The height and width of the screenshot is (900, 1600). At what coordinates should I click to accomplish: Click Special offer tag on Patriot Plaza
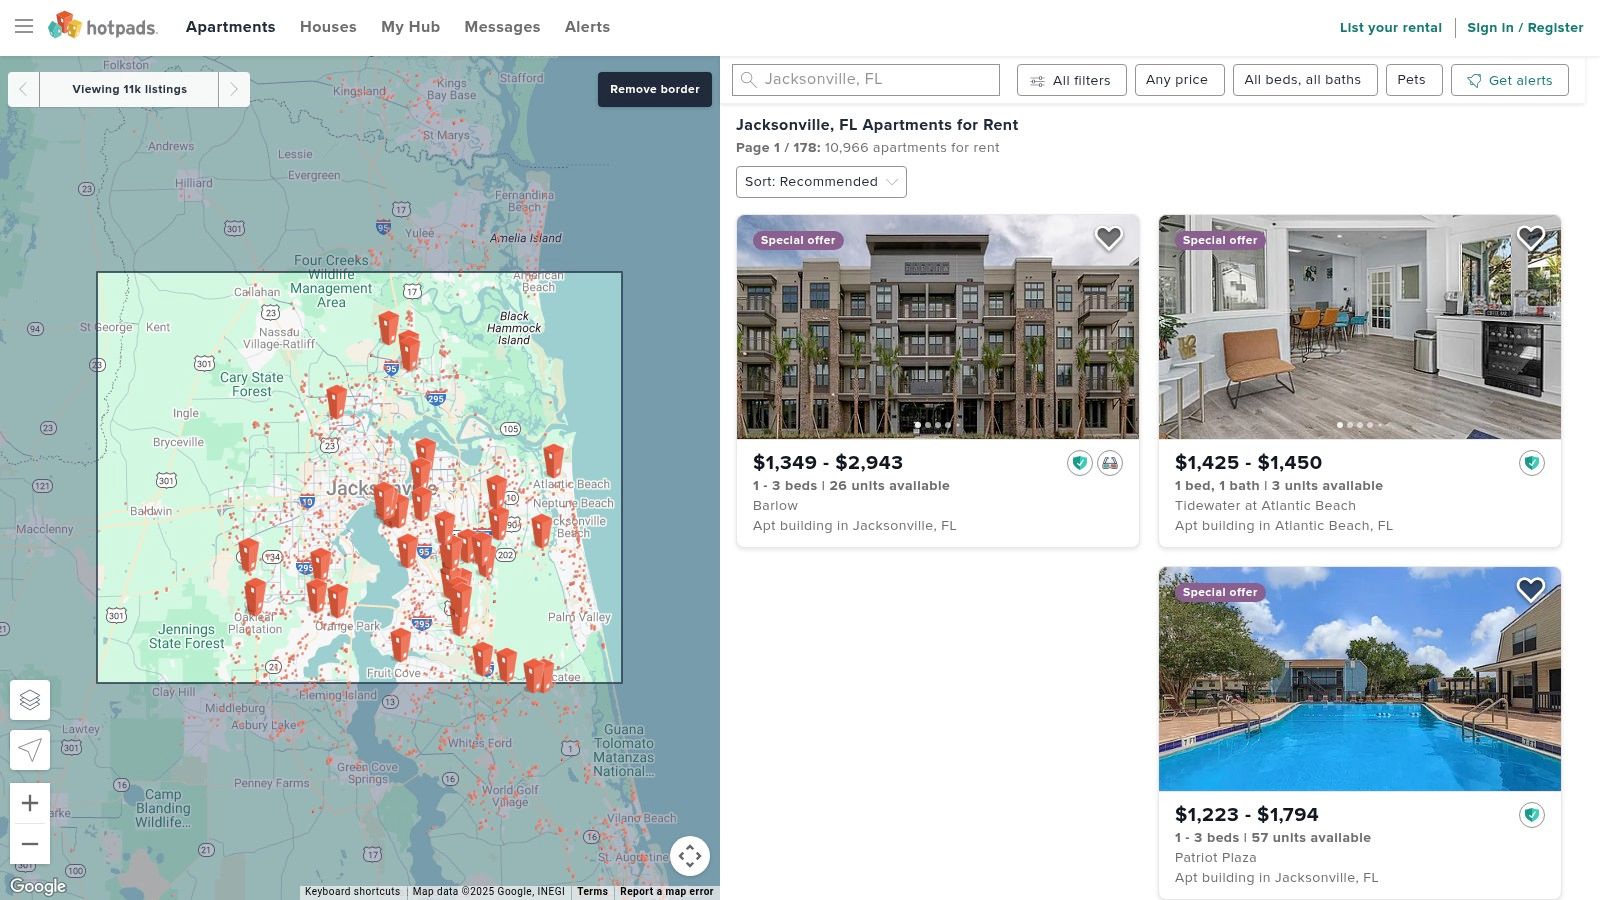(x=1219, y=592)
